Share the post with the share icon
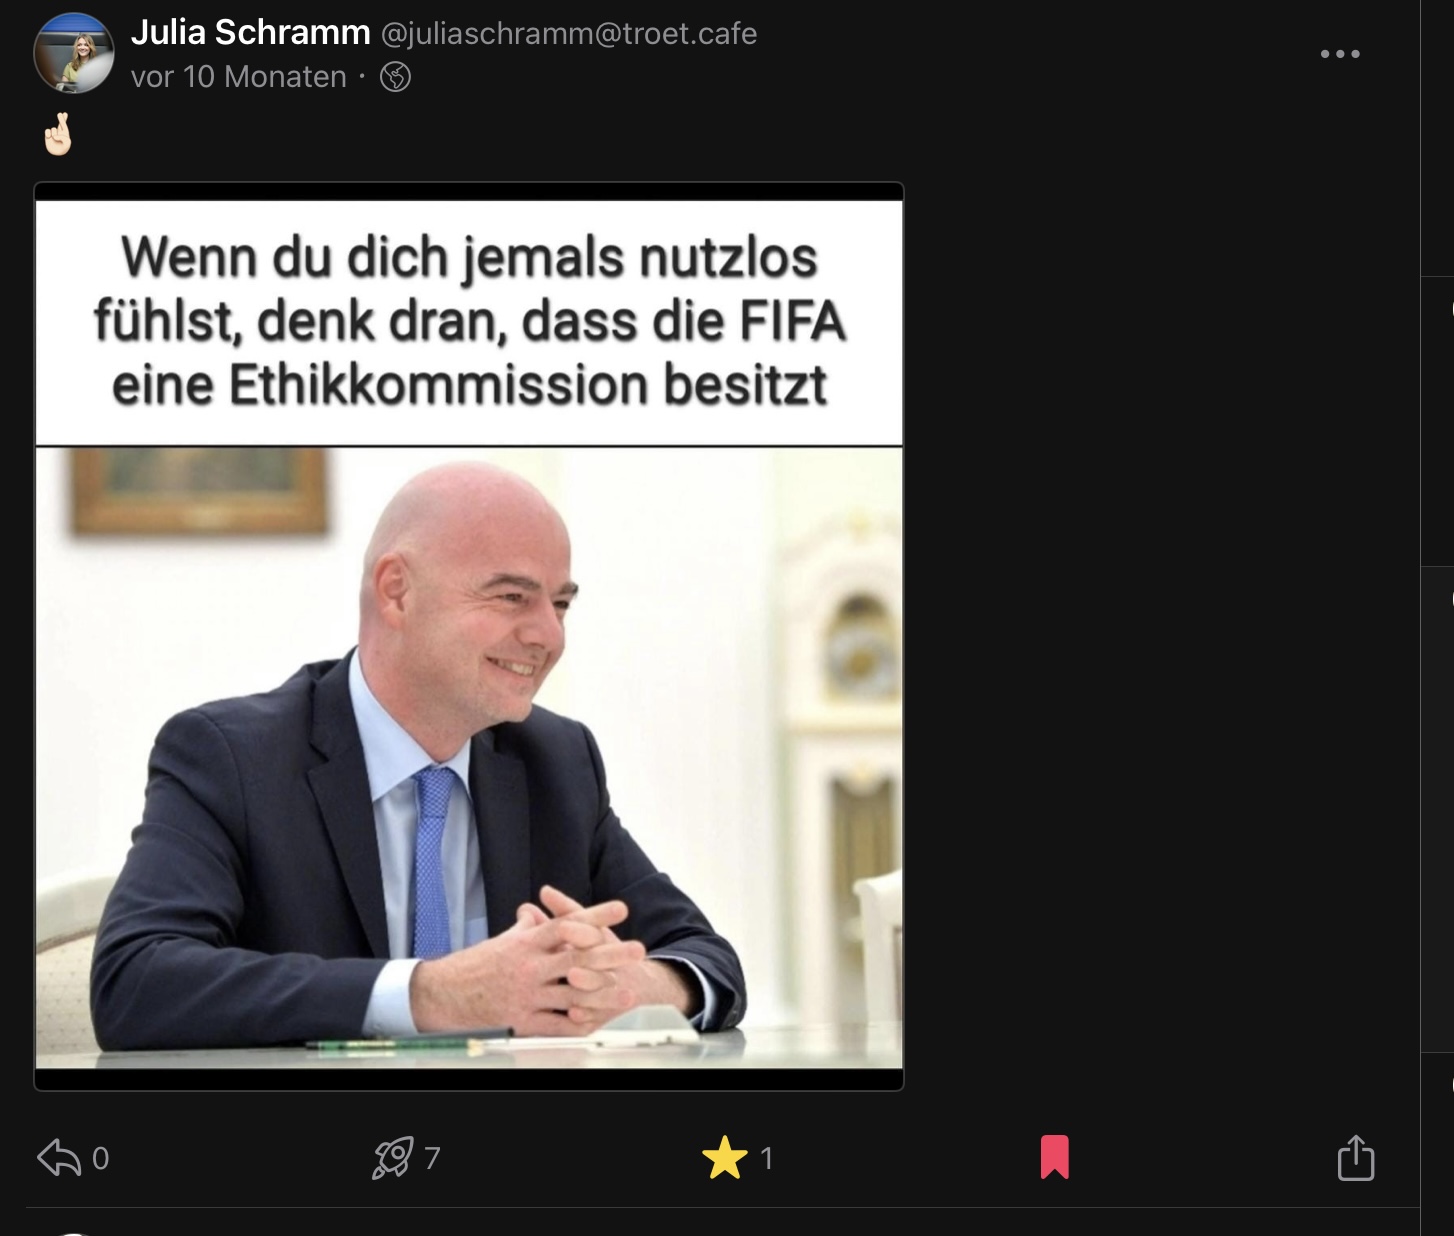1454x1236 pixels. pos(1356,1157)
